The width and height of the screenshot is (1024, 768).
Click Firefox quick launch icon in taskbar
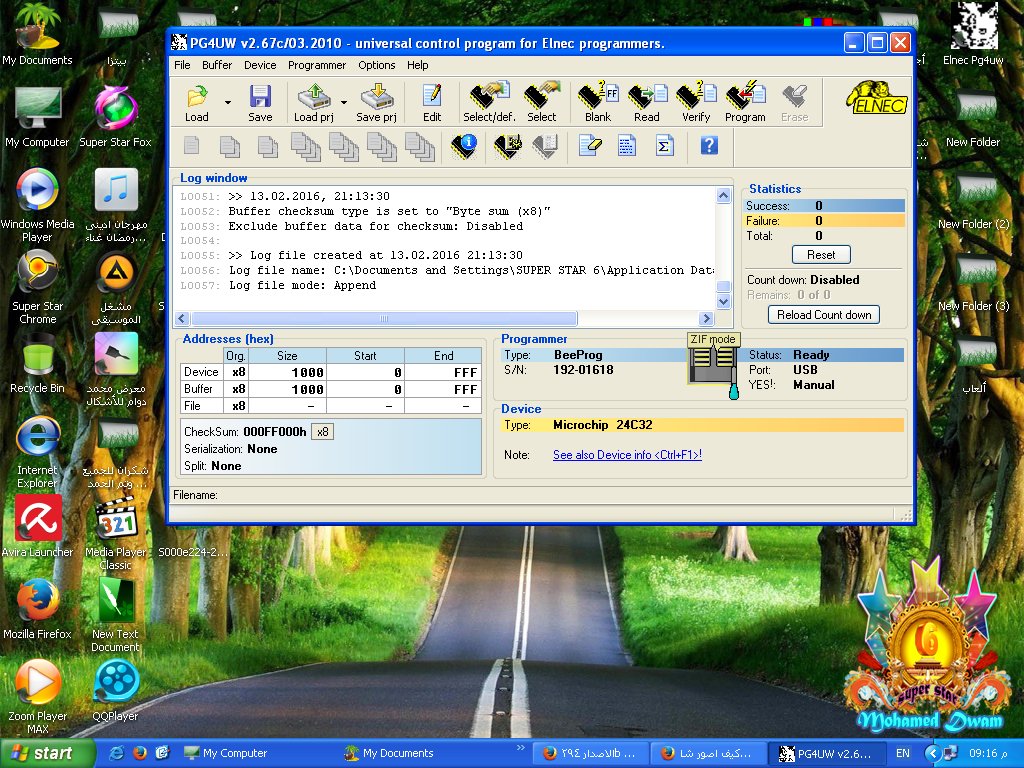click(x=140, y=753)
